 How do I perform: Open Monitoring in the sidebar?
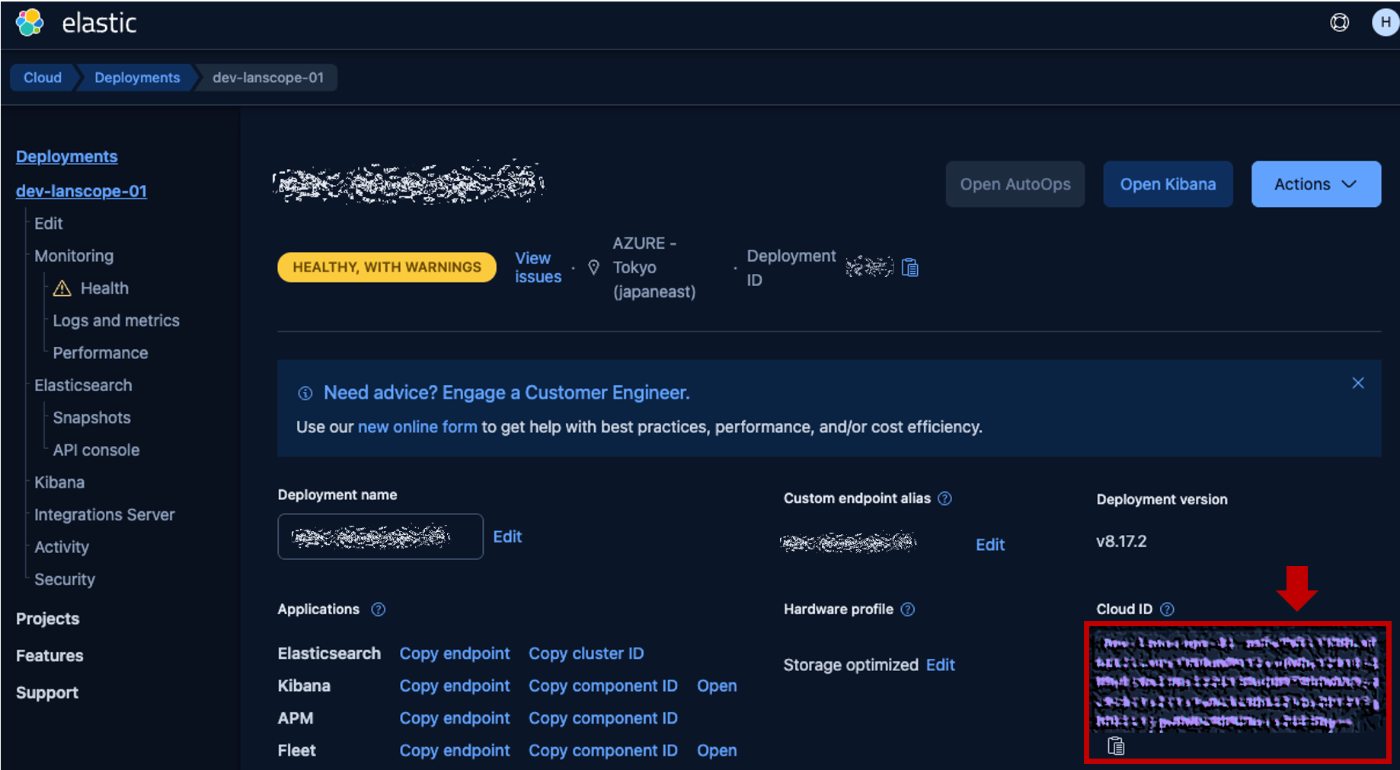point(74,256)
